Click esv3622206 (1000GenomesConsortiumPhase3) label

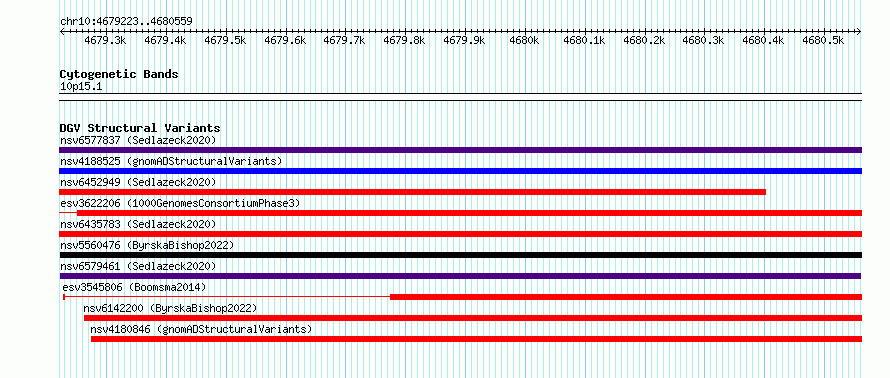click(x=180, y=203)
